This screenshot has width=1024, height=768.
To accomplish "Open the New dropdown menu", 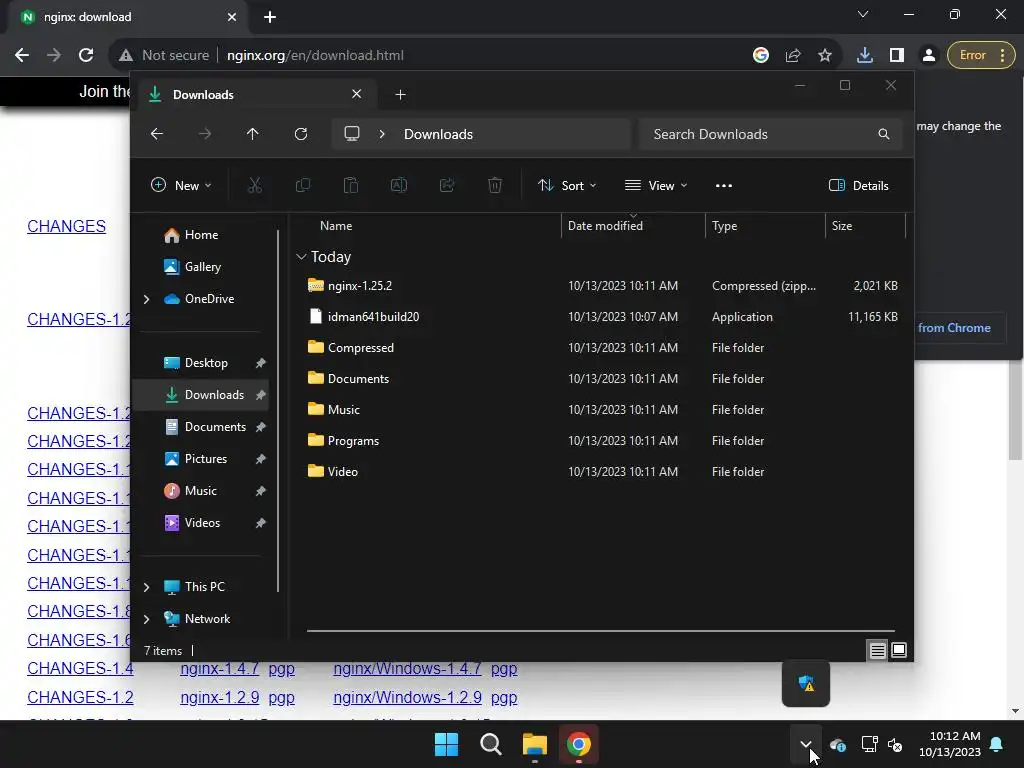I will coord(181,185).
